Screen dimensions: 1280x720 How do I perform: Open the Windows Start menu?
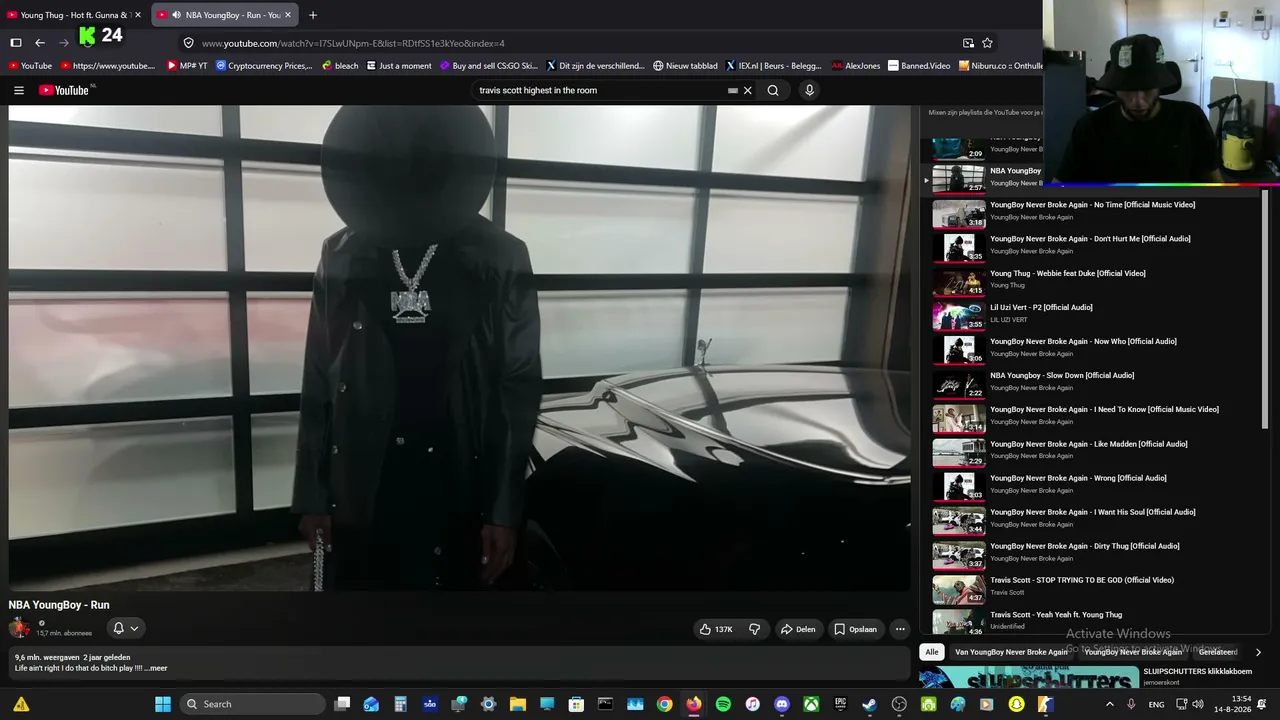(163, 704)
